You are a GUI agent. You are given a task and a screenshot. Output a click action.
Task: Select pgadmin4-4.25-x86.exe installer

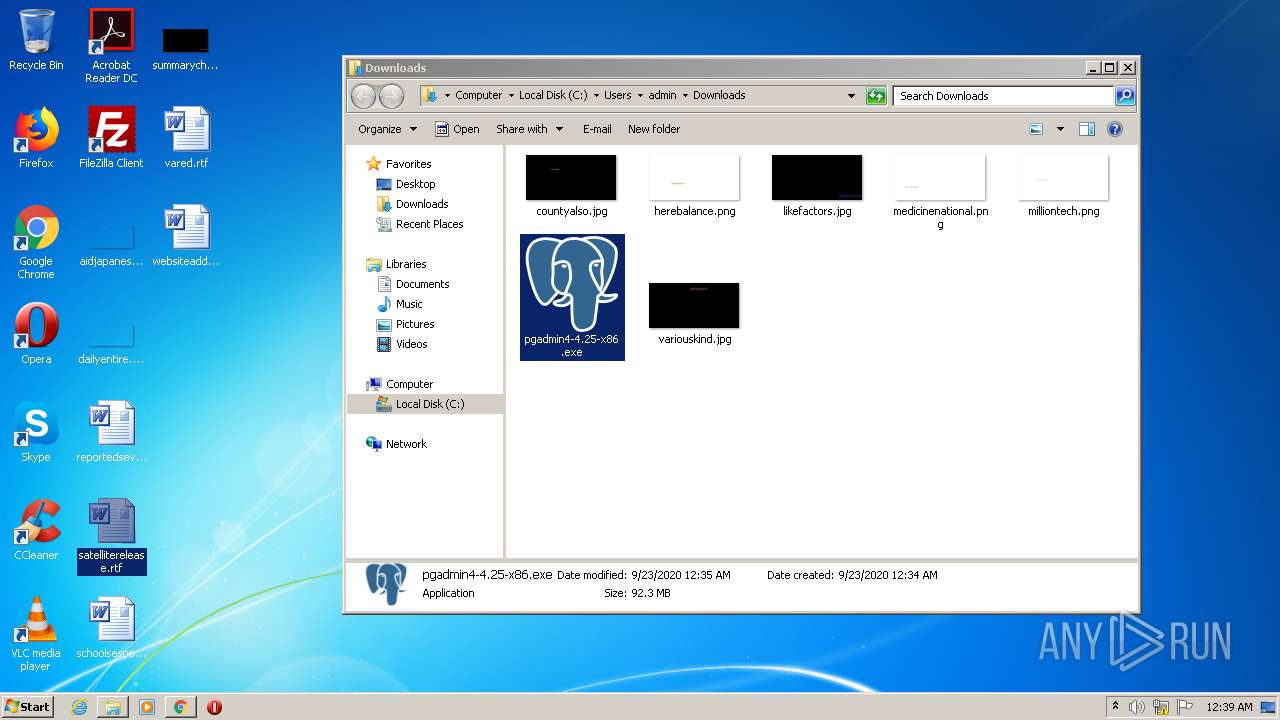coord(572,297)
